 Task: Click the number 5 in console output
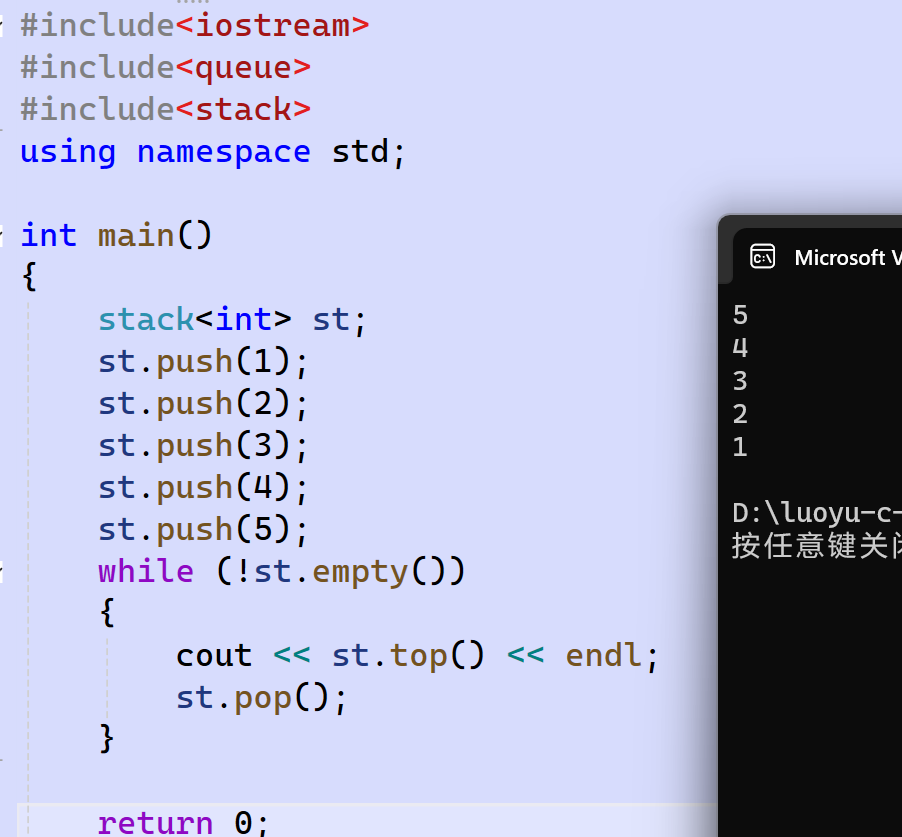[x=739, y=314]
